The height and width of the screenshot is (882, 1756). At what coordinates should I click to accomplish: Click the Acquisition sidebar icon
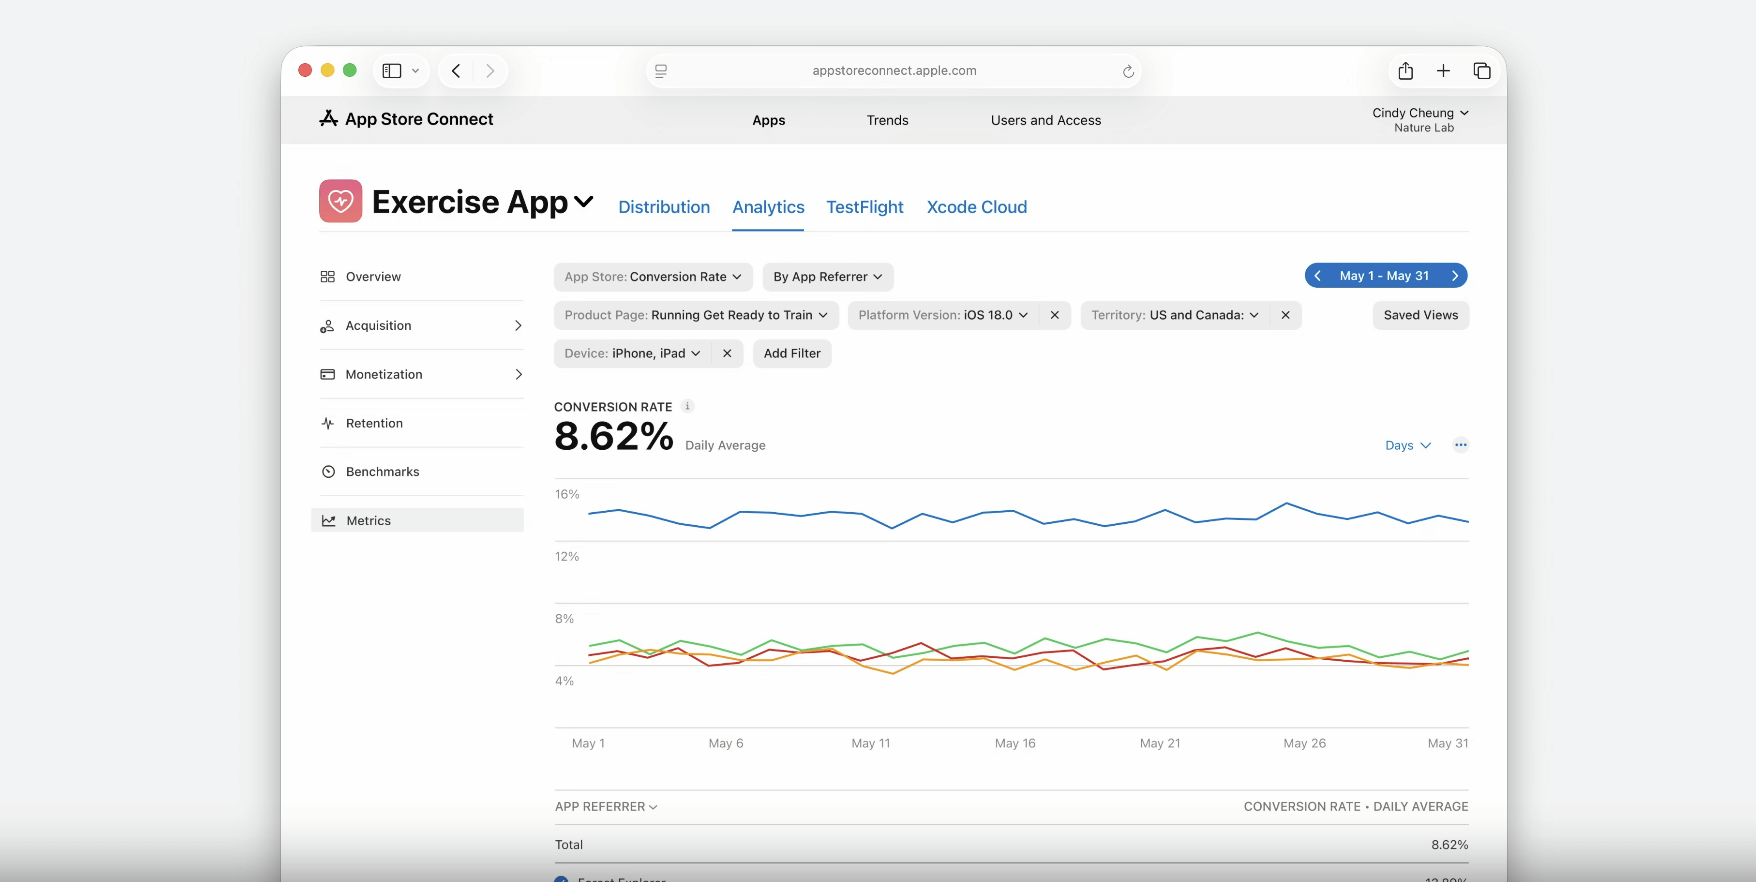coord(327,326)
